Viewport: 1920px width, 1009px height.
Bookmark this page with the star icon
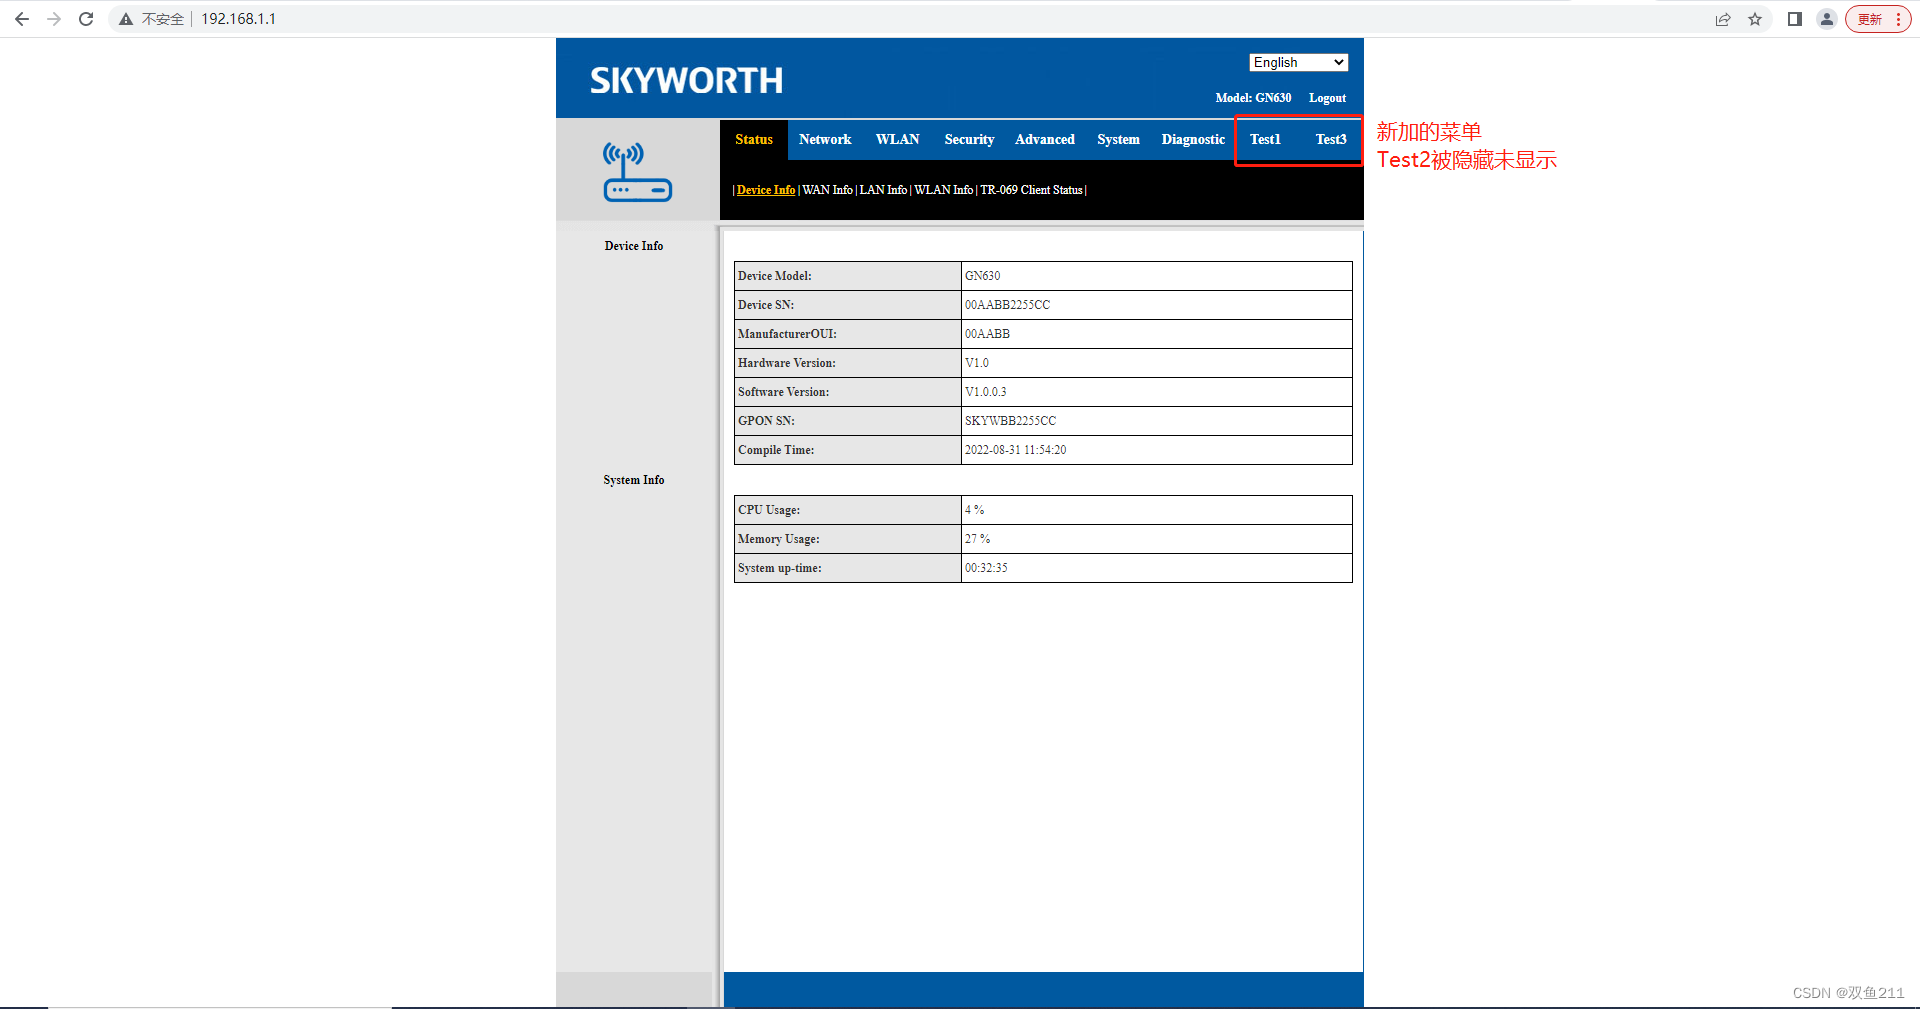point(1755,19)
